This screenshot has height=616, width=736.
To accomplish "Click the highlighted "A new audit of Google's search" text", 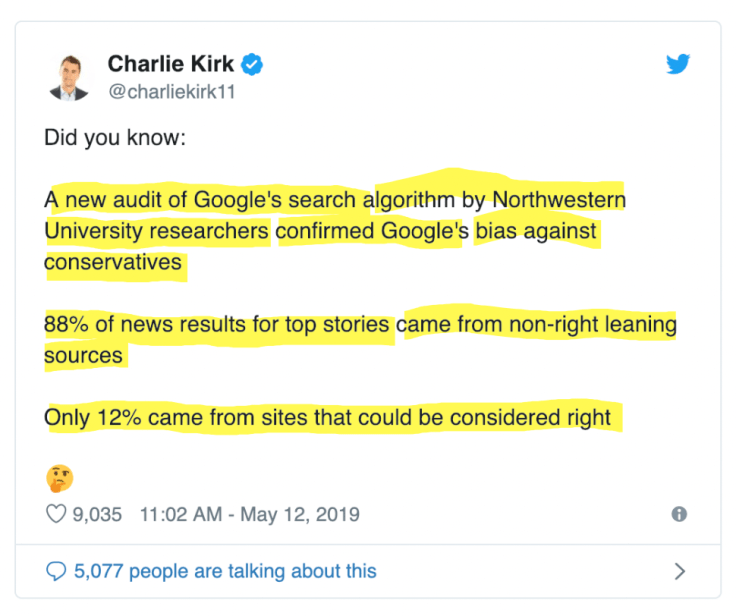I will pos(200,199).
